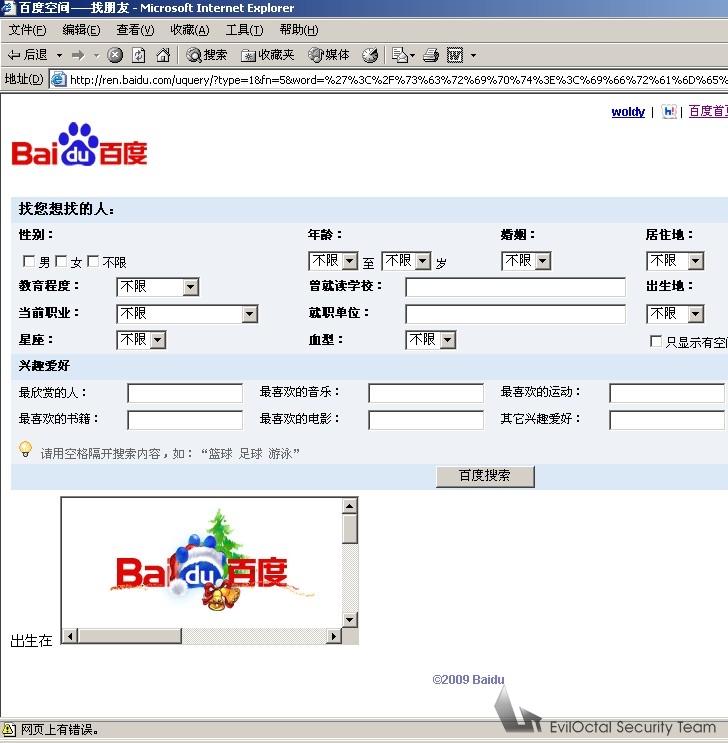Click the History clock toolbar icon
Image resolution: width=728 pixels, height=743 pixels.
pos(370,55)
